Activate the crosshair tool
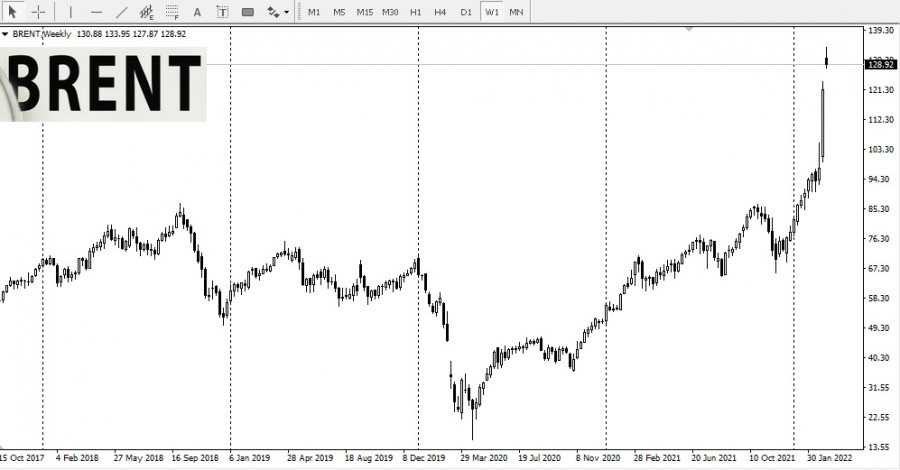Viewport: 900px width, 470px height. [38, 11]
